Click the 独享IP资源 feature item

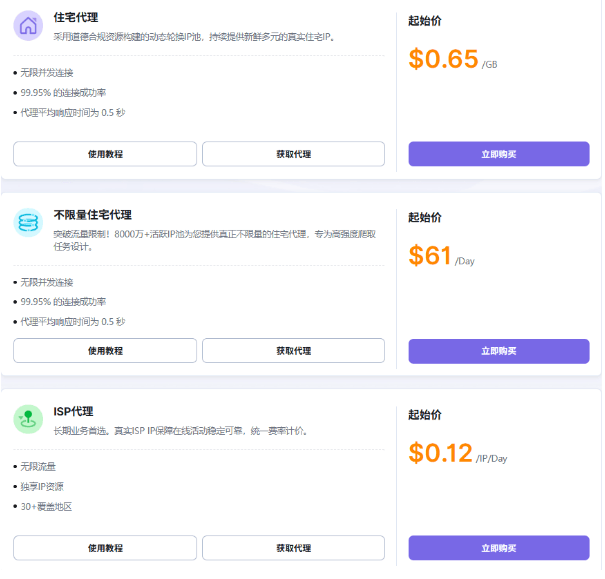click(x=42, y=487)
